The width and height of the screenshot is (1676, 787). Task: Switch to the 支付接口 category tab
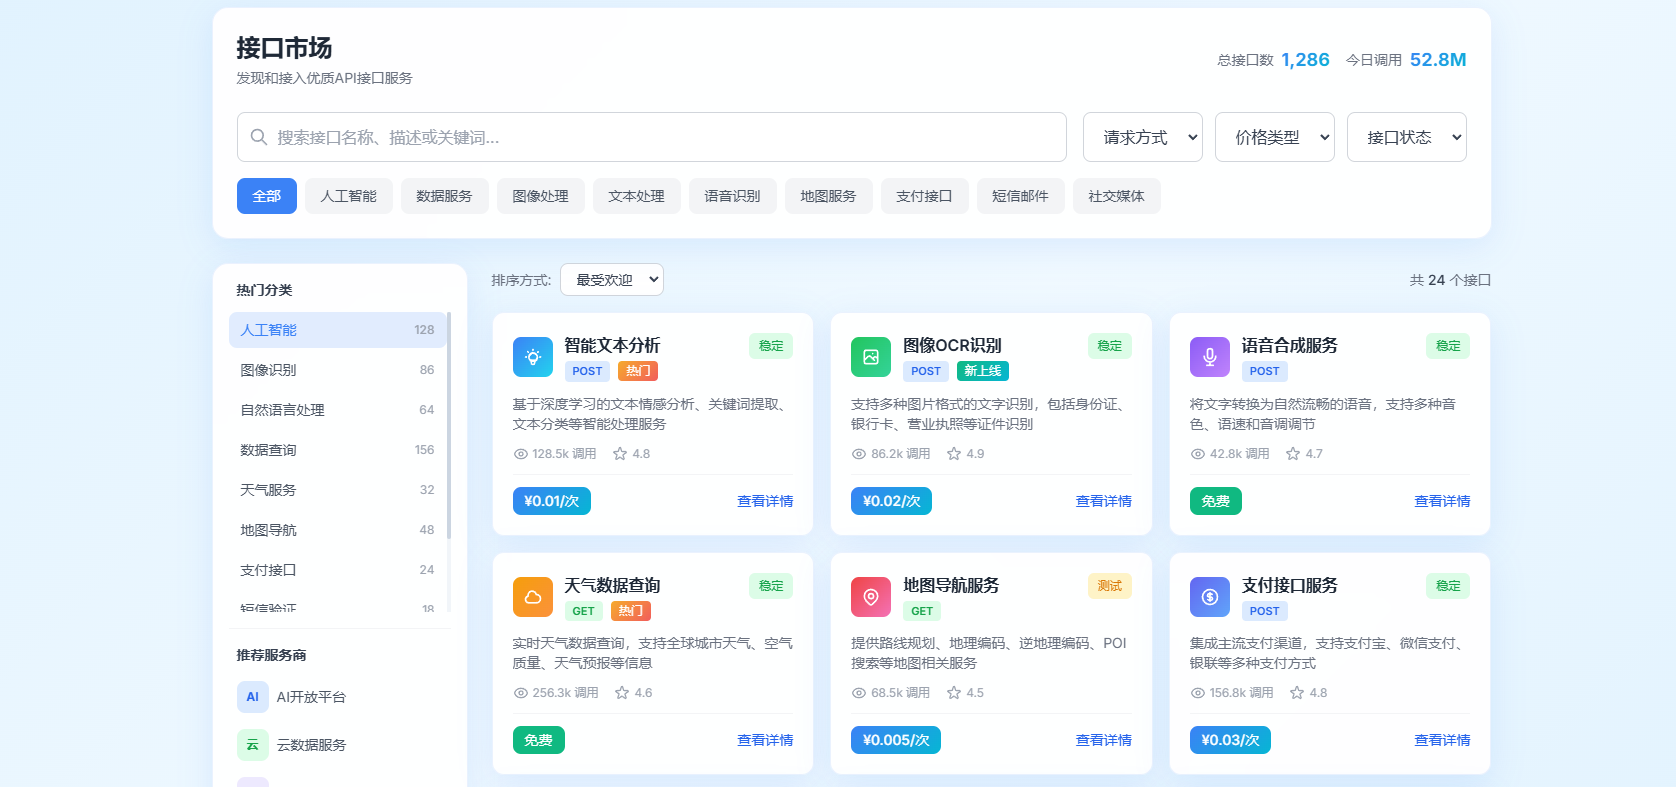924,196
